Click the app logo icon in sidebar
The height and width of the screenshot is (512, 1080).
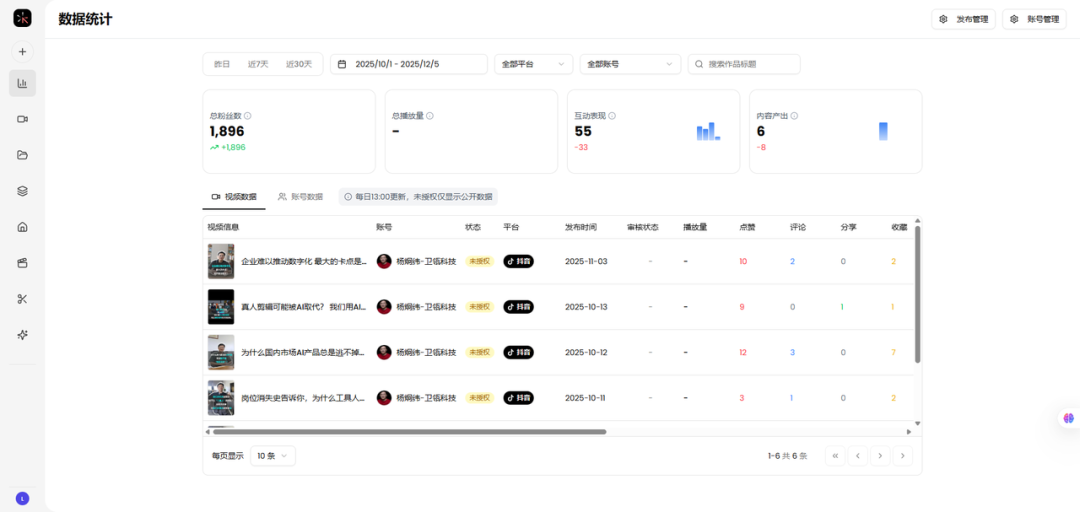click(22, 19)
